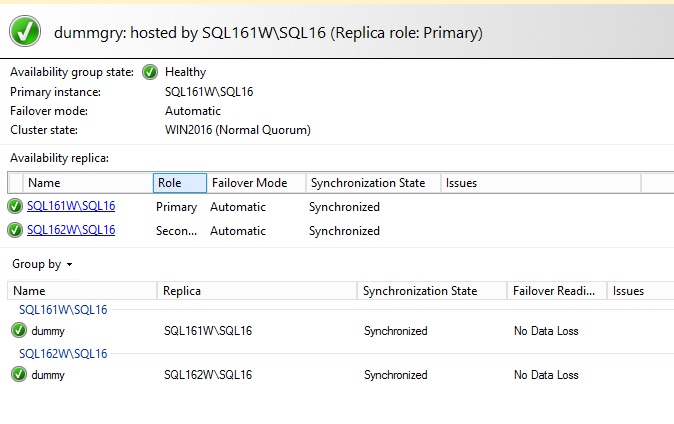Open the SQL162W\SQL16 replica link
The height and width of the screenshot is (424, 674).
point(71,230)
